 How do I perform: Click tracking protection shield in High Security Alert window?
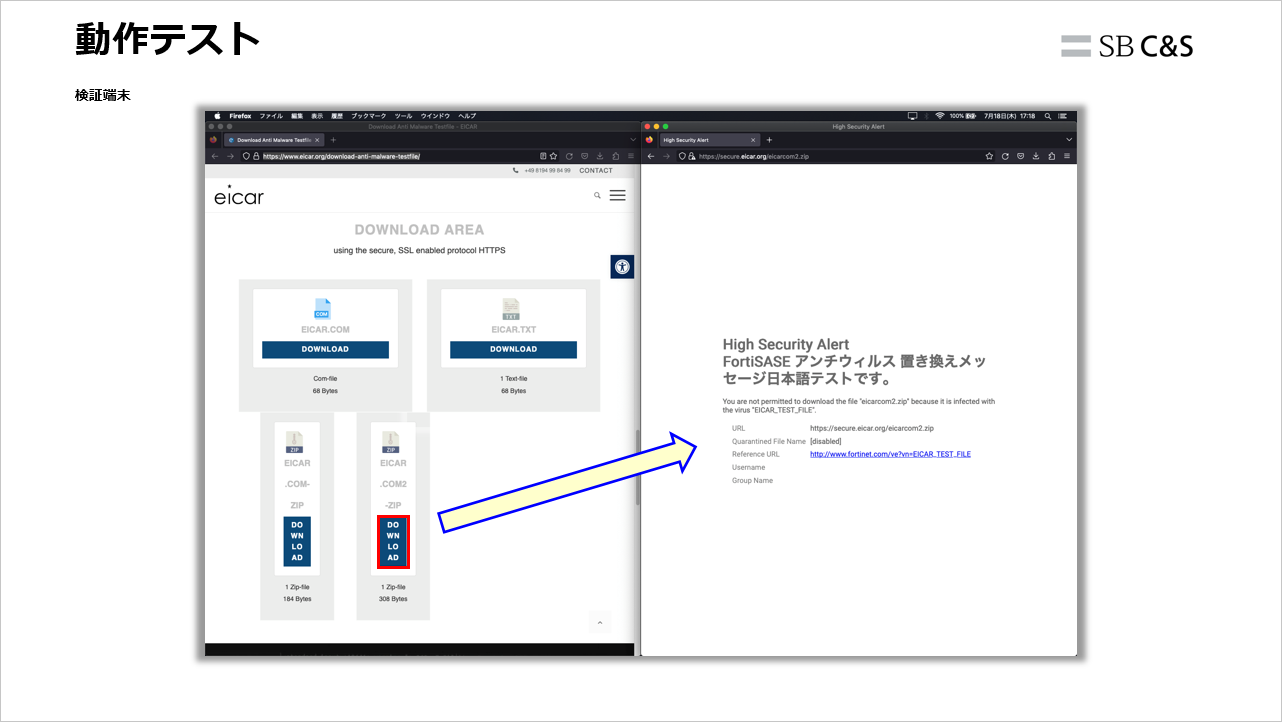(x=682, y=156)
